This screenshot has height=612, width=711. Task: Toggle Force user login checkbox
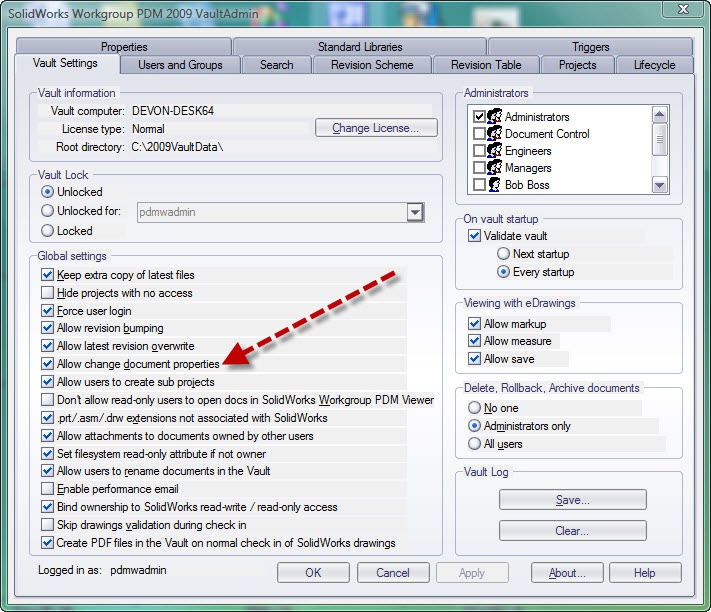click(47, 311)
